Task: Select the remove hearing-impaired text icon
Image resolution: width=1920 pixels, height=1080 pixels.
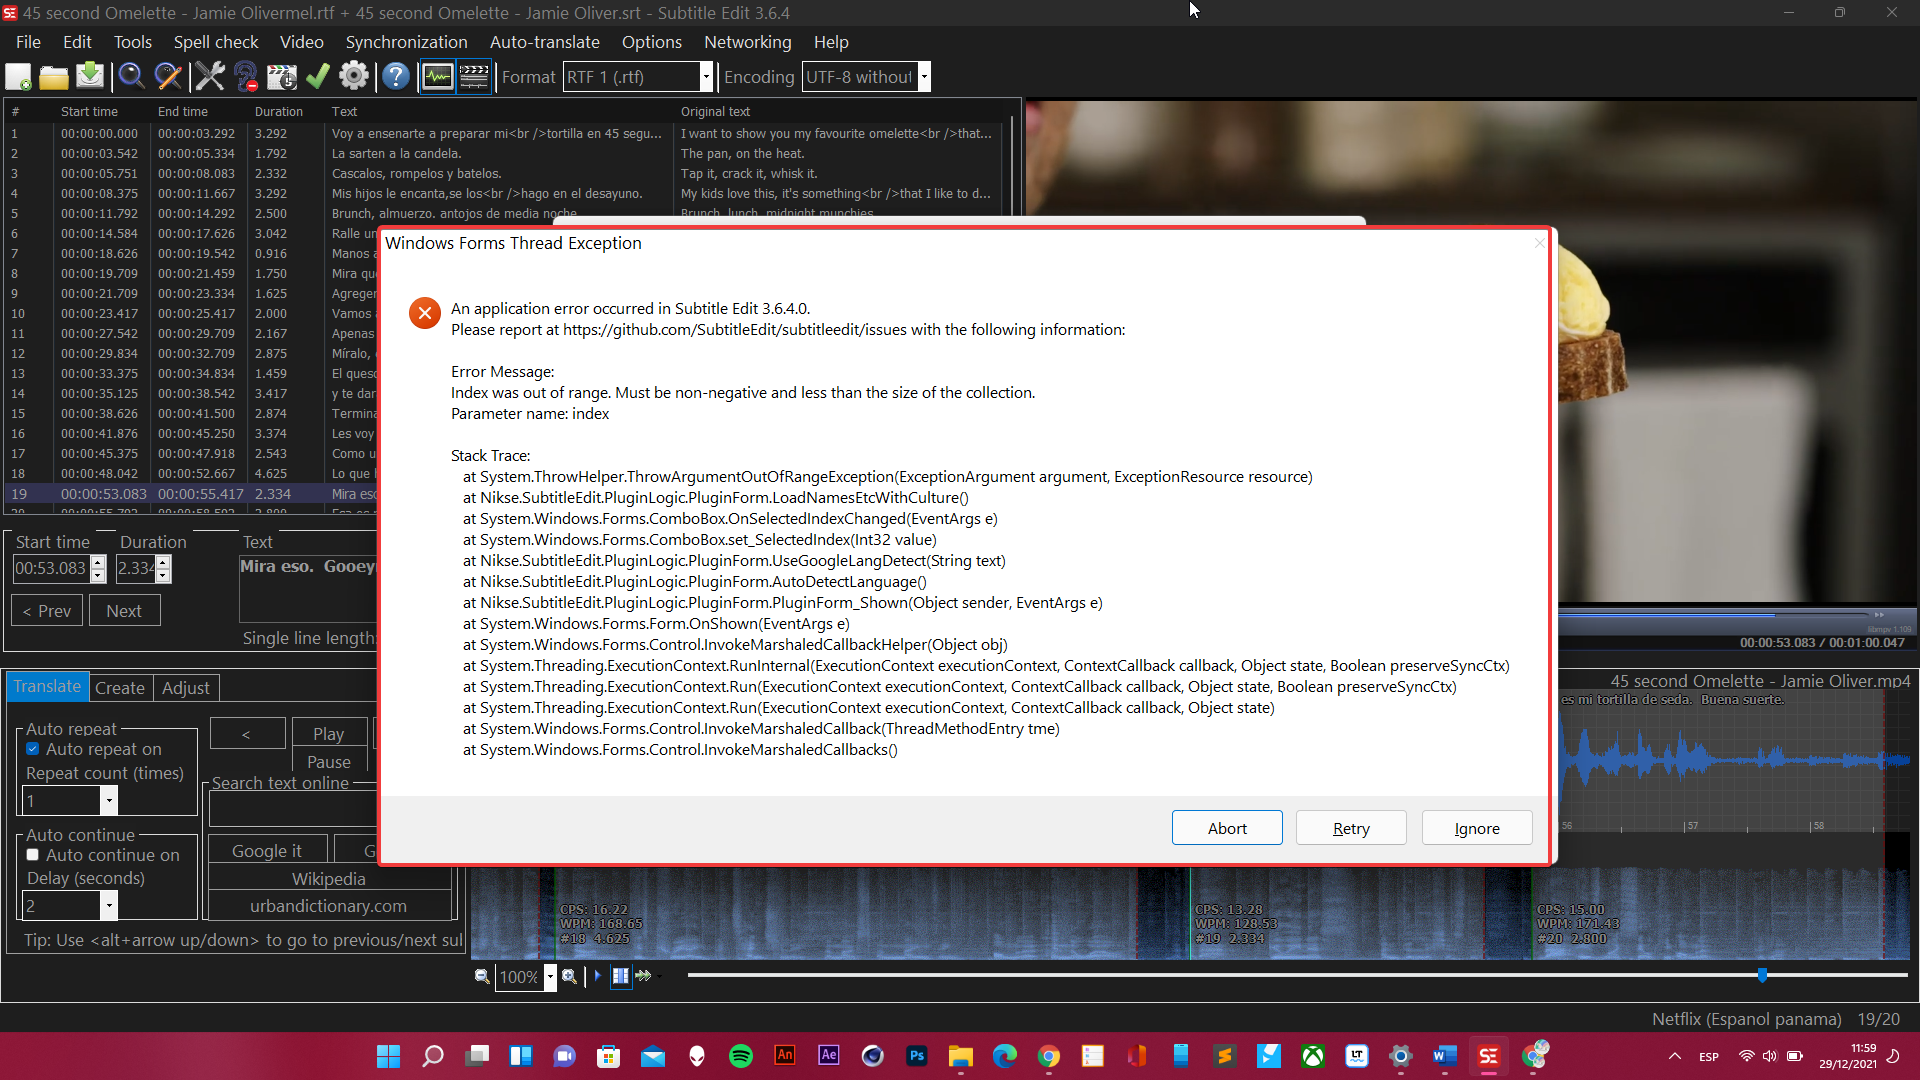Action: (245, 76)
